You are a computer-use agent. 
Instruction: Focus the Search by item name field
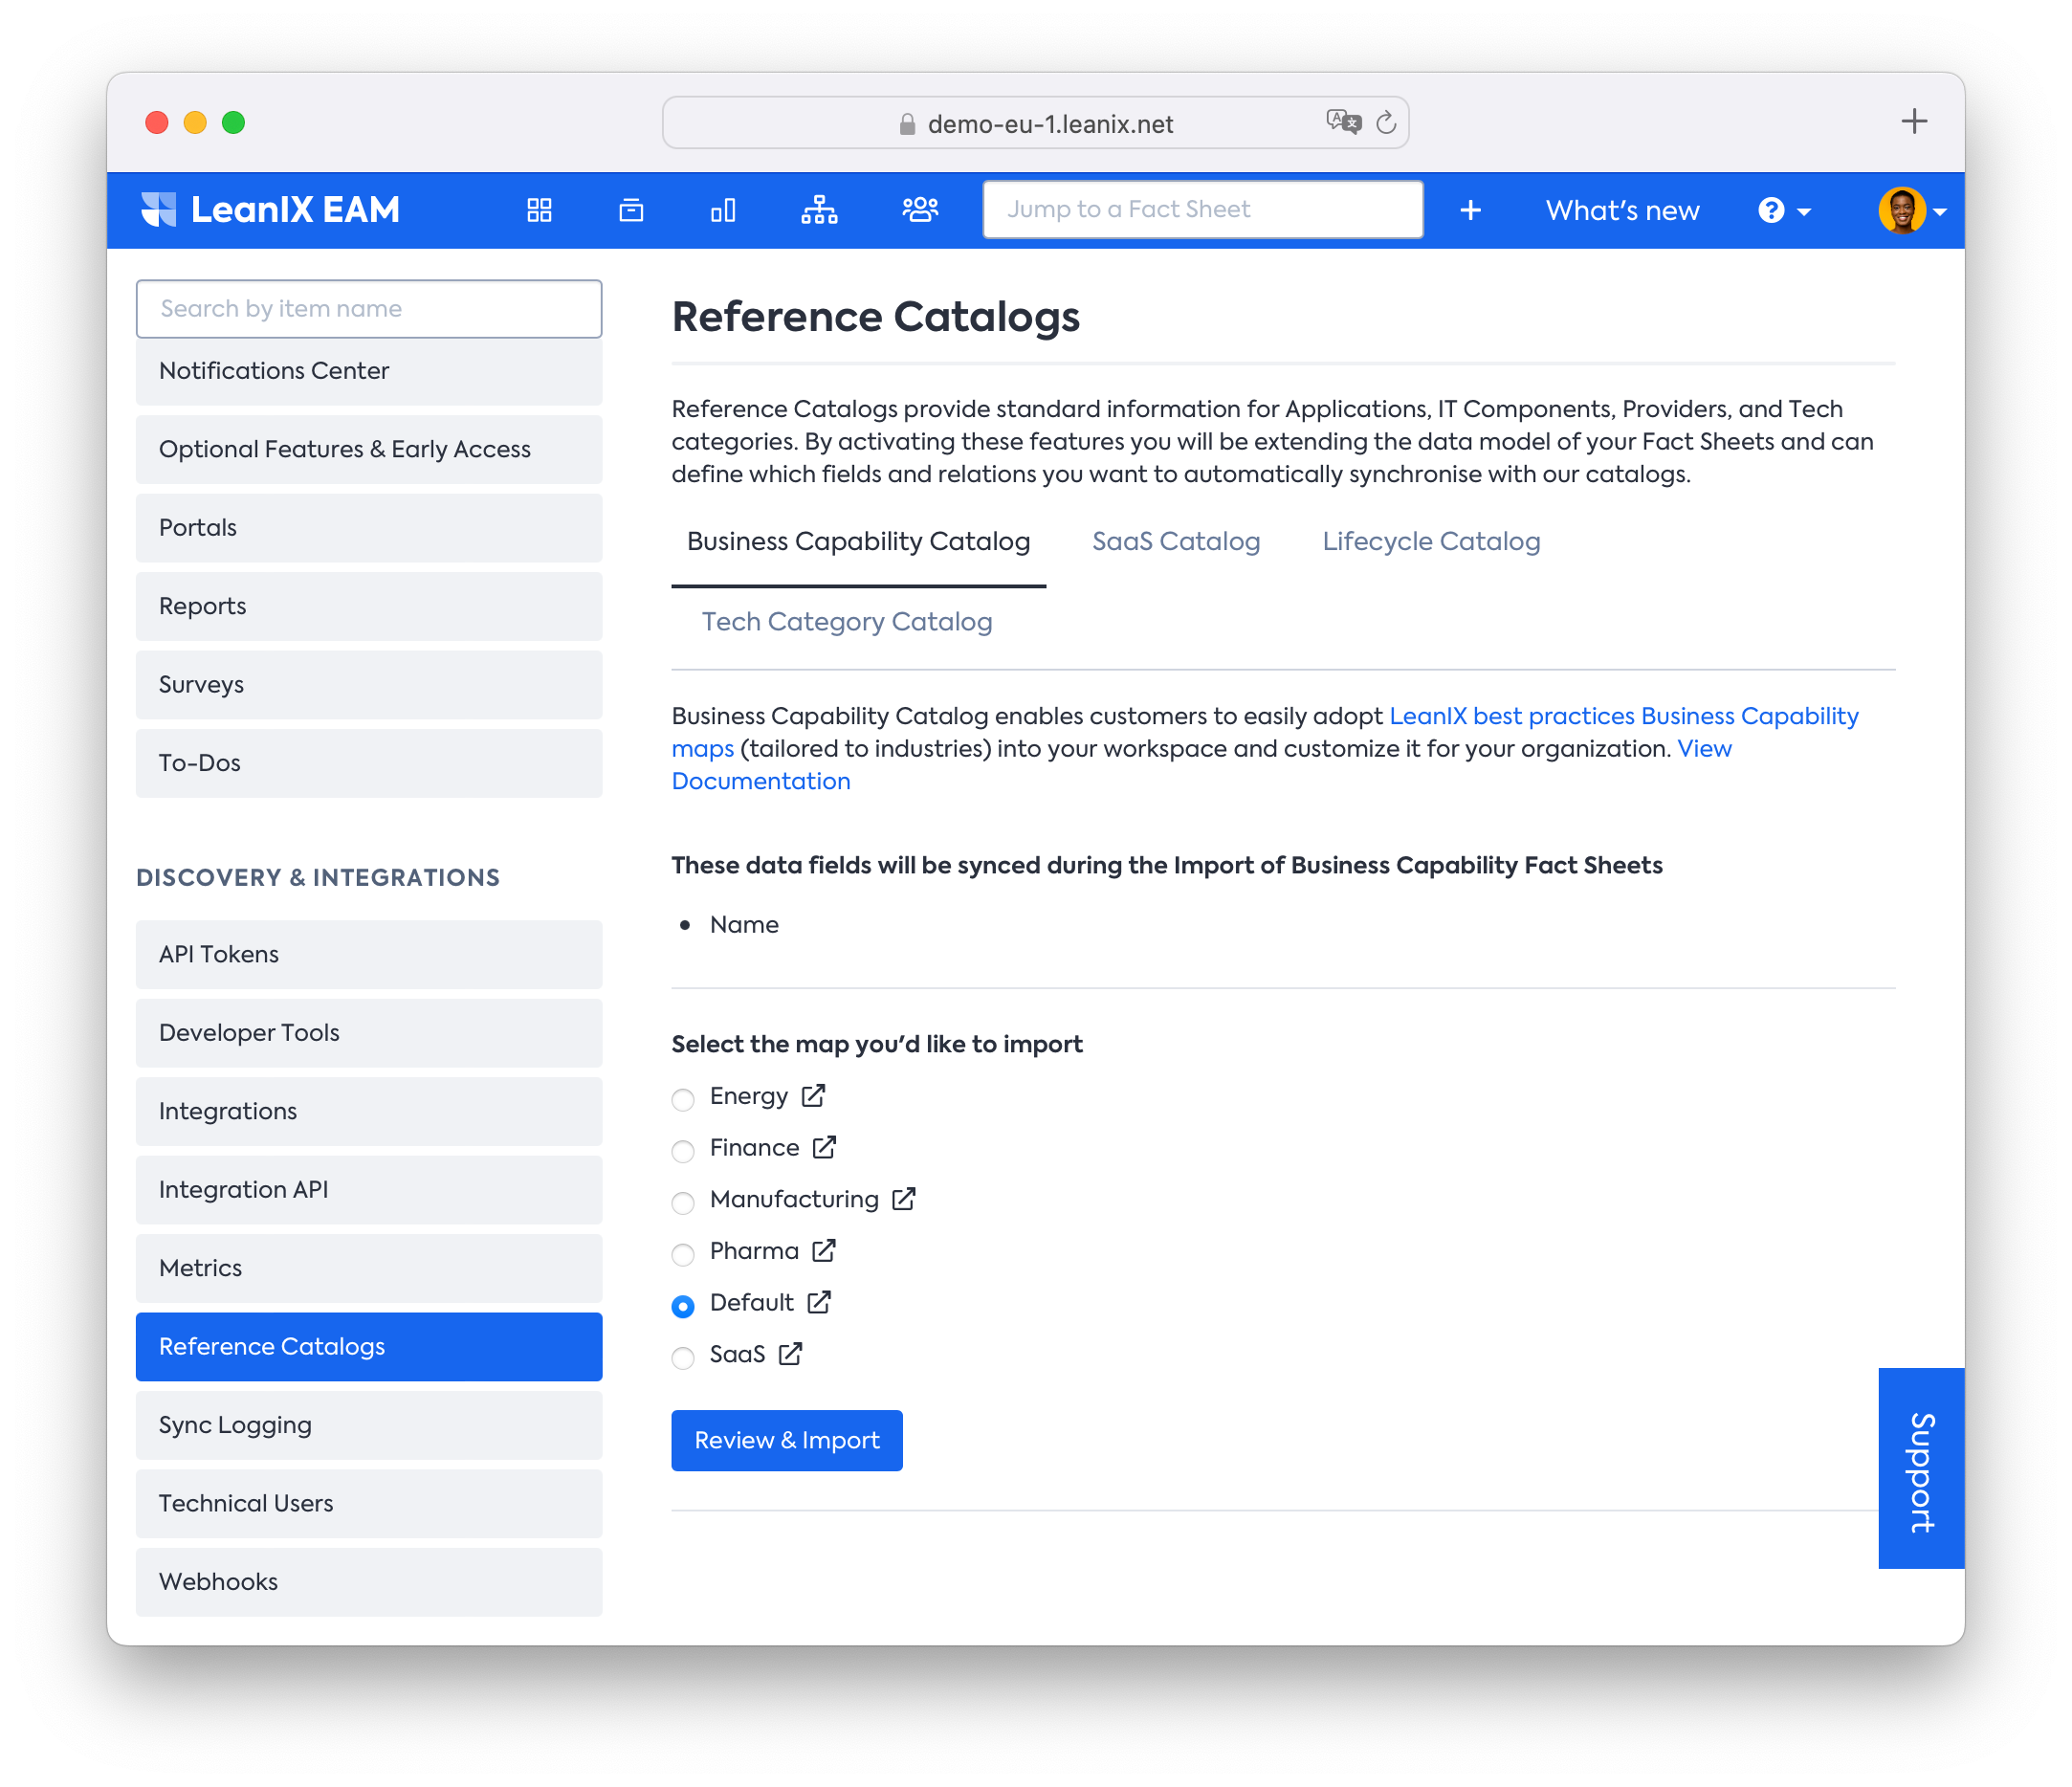369,308
